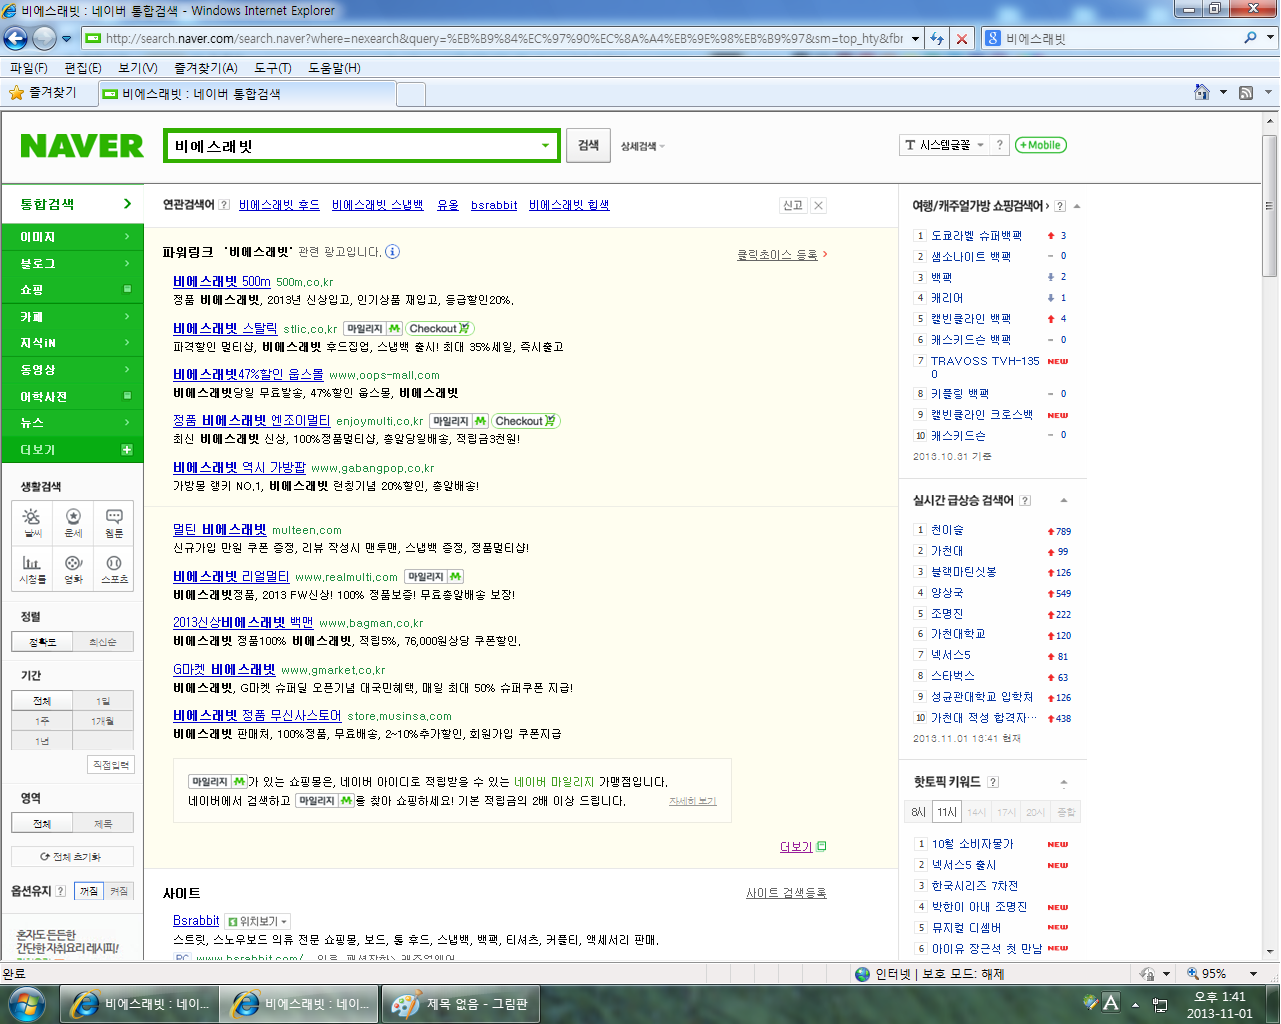Viewport: 1281px width, 1024px height.
Task: Collapse the 핫토픽 키워드 panel arrow
Action: (x=1064, y=782)
